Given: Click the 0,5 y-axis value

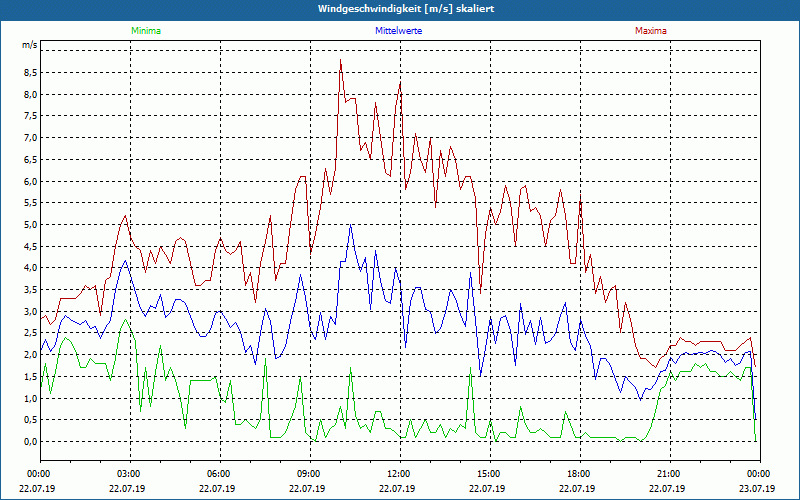Looking at the screenshot, I should (x=30, y=419).
